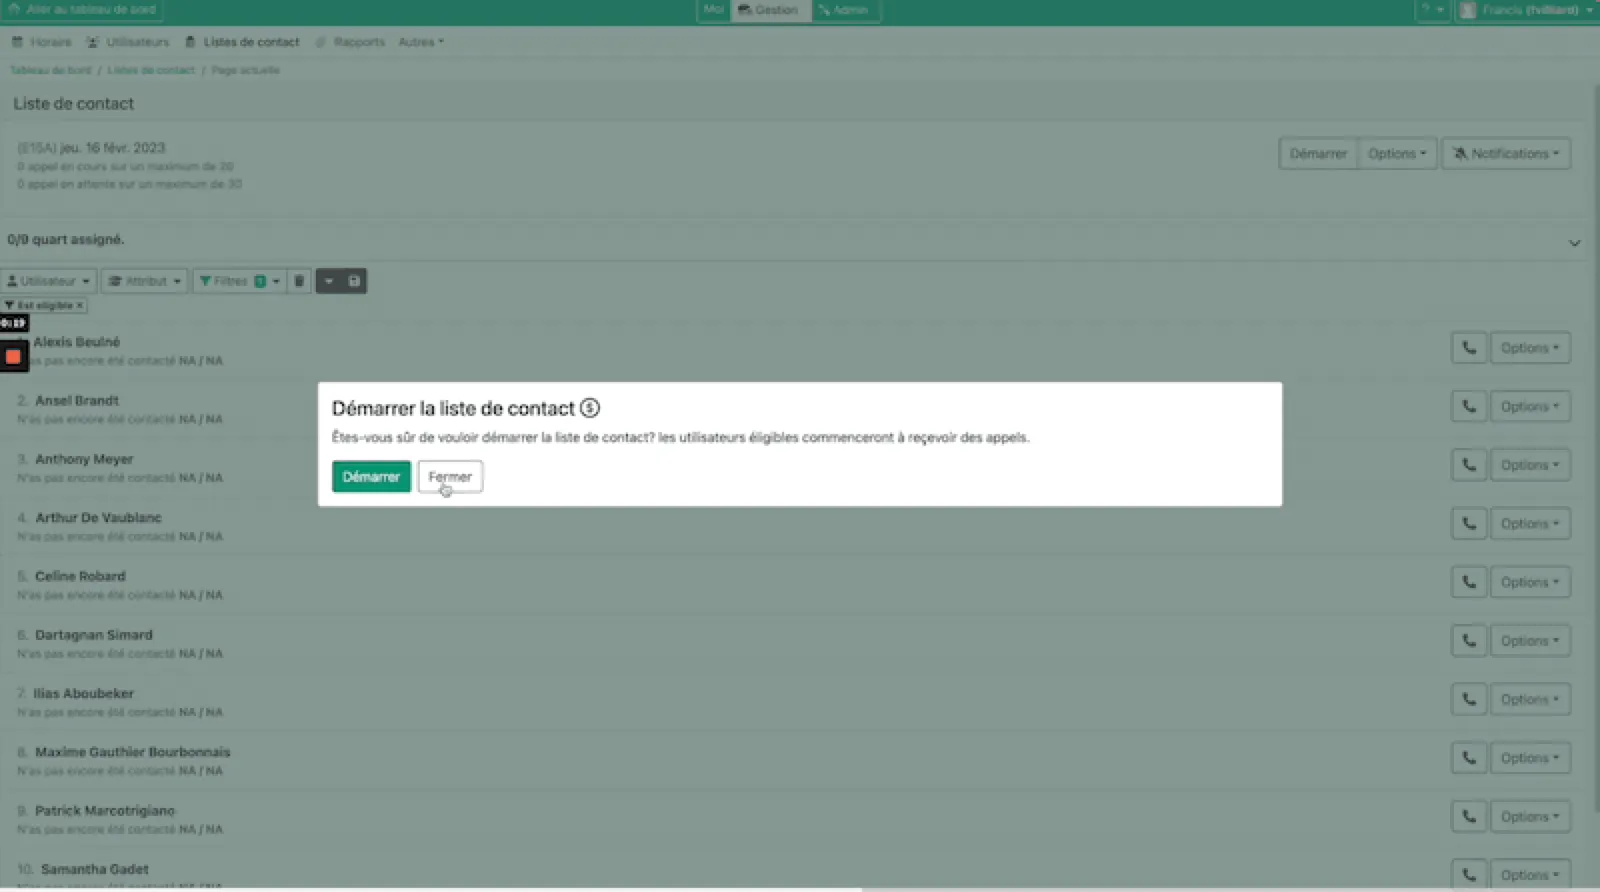1600x892 pixels.
Task: Click the dollar icon beside dialog title
Action: [x=590, y=408]
